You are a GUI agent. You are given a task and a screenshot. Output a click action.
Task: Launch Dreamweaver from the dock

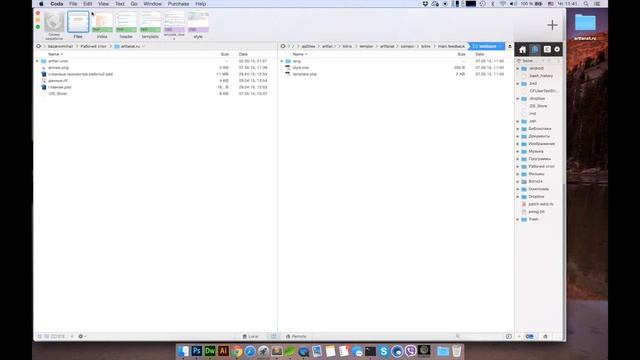[210, 351]
